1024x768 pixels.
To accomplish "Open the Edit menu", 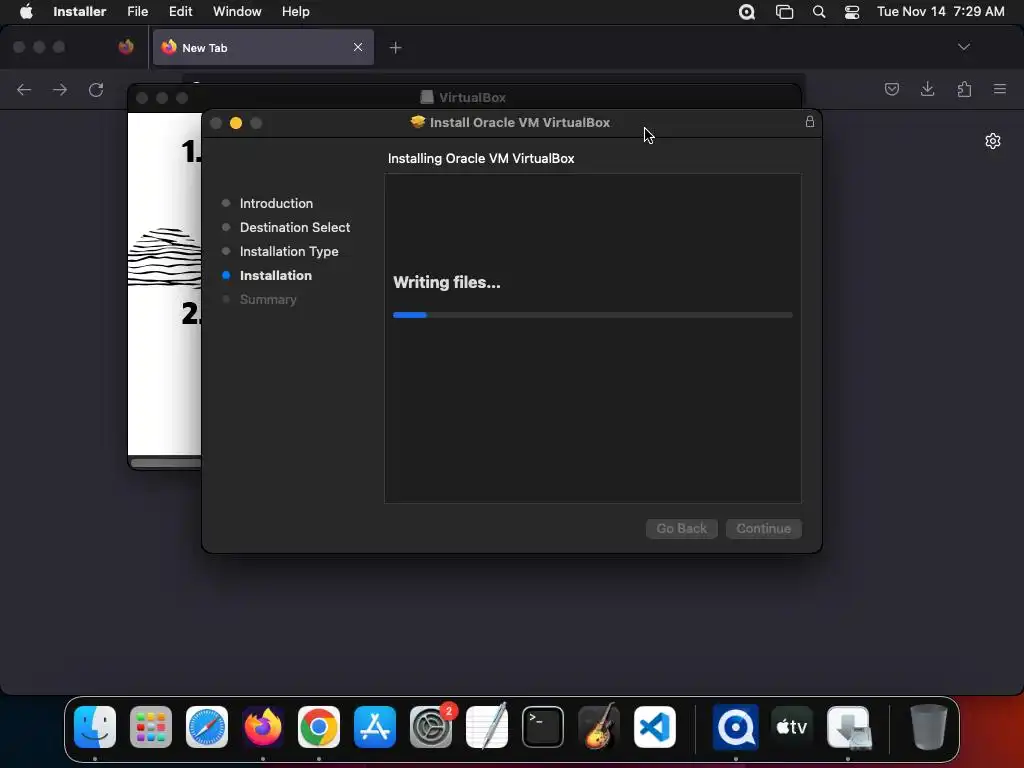I will [x=180, y=11].
